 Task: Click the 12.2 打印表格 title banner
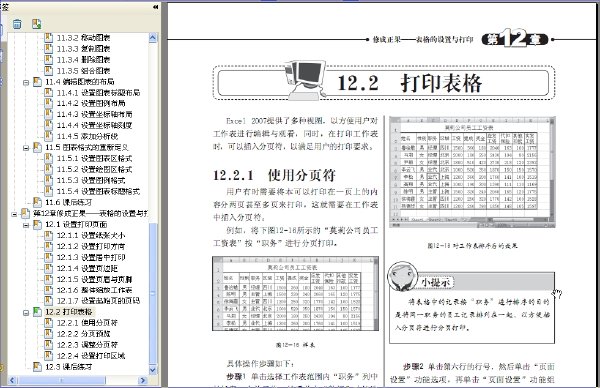384,83
